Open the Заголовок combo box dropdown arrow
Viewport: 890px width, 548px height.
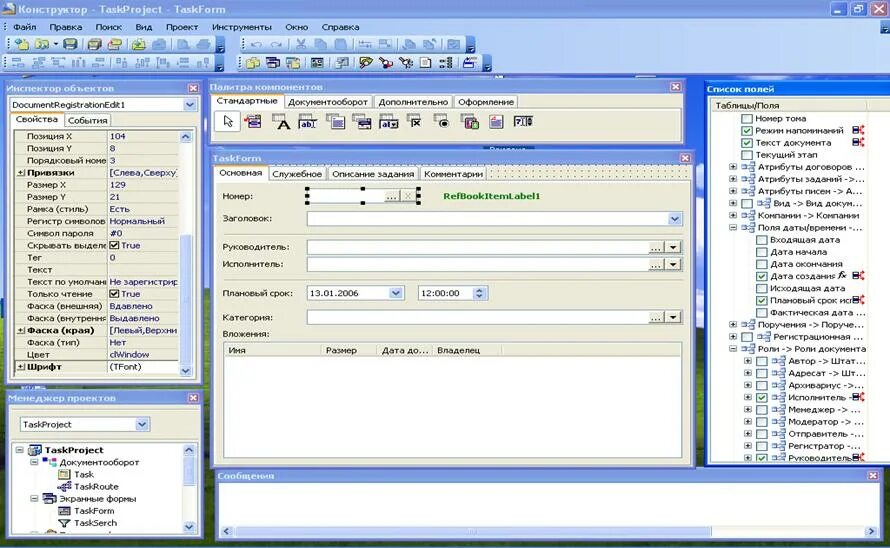coord(674,219)
